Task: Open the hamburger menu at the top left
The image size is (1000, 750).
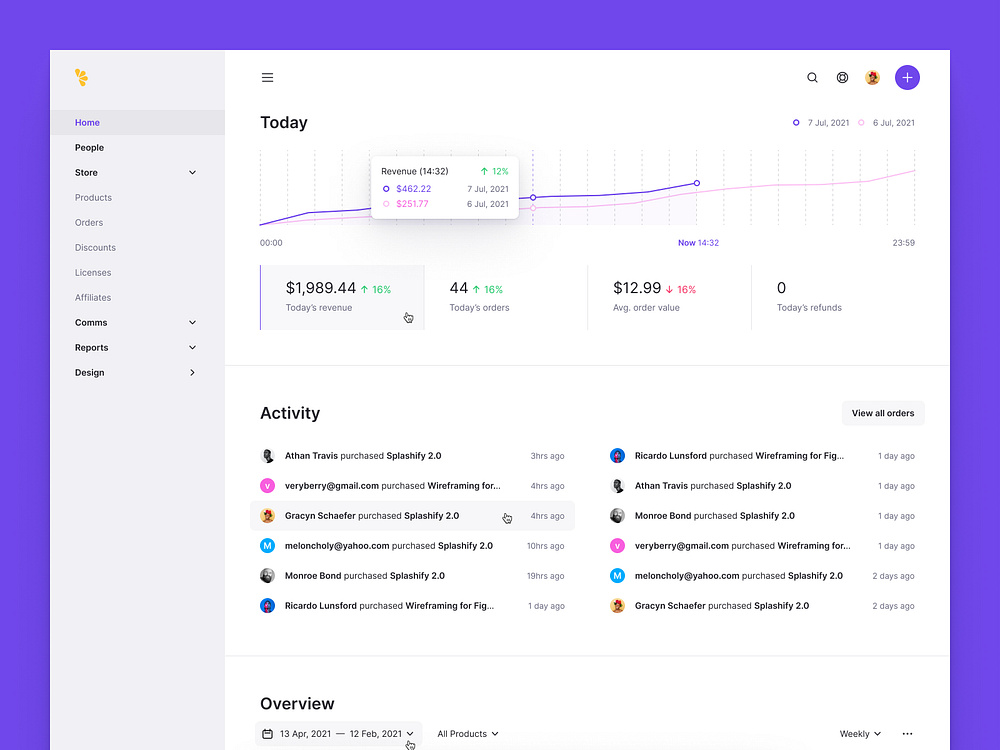Action: point(267,77)
